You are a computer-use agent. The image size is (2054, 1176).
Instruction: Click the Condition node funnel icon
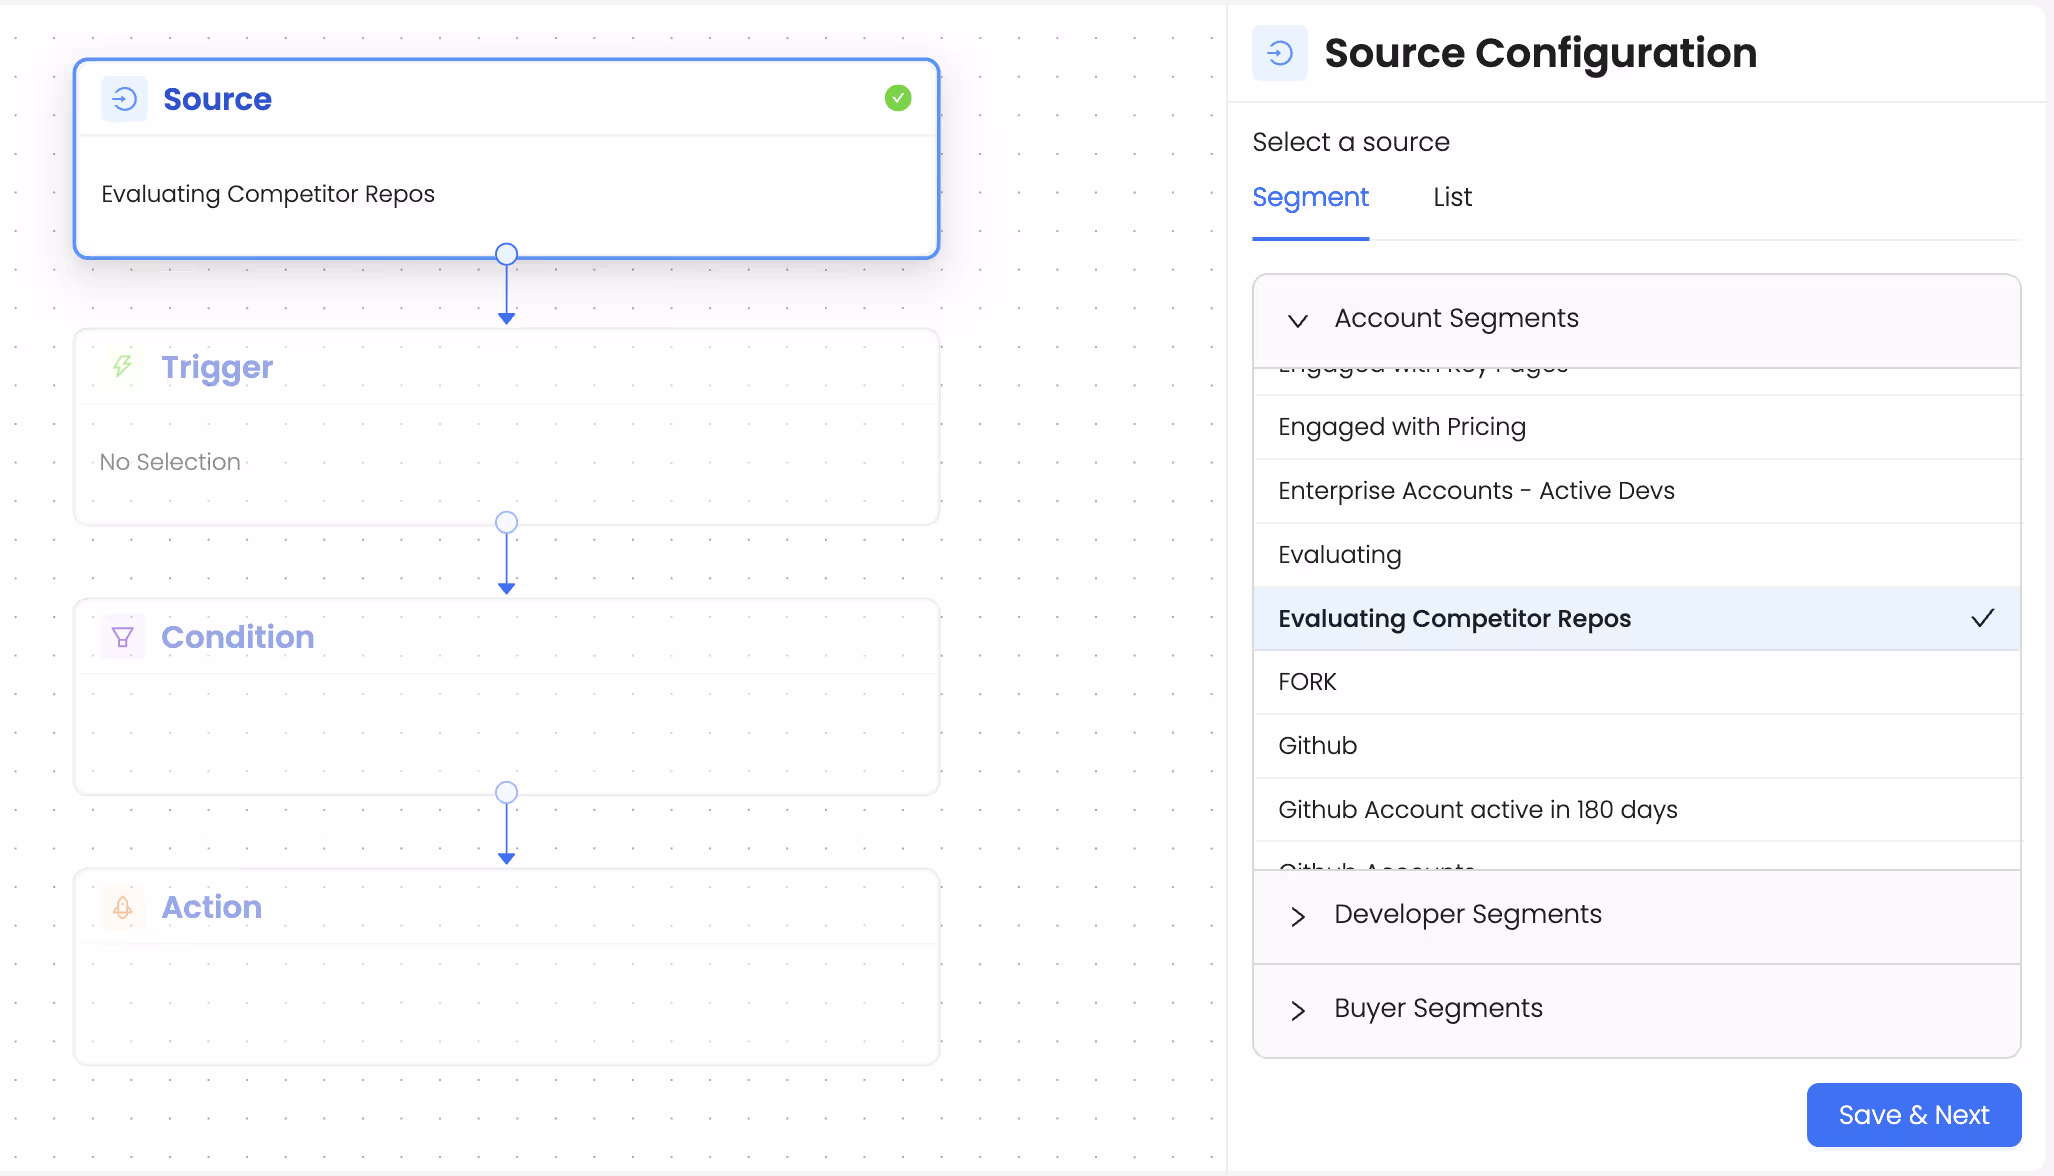point(122,636)
